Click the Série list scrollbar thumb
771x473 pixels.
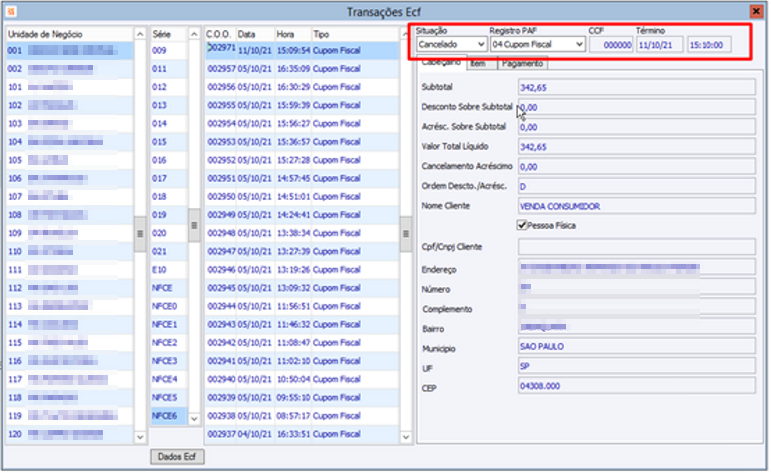coord(194,225)
